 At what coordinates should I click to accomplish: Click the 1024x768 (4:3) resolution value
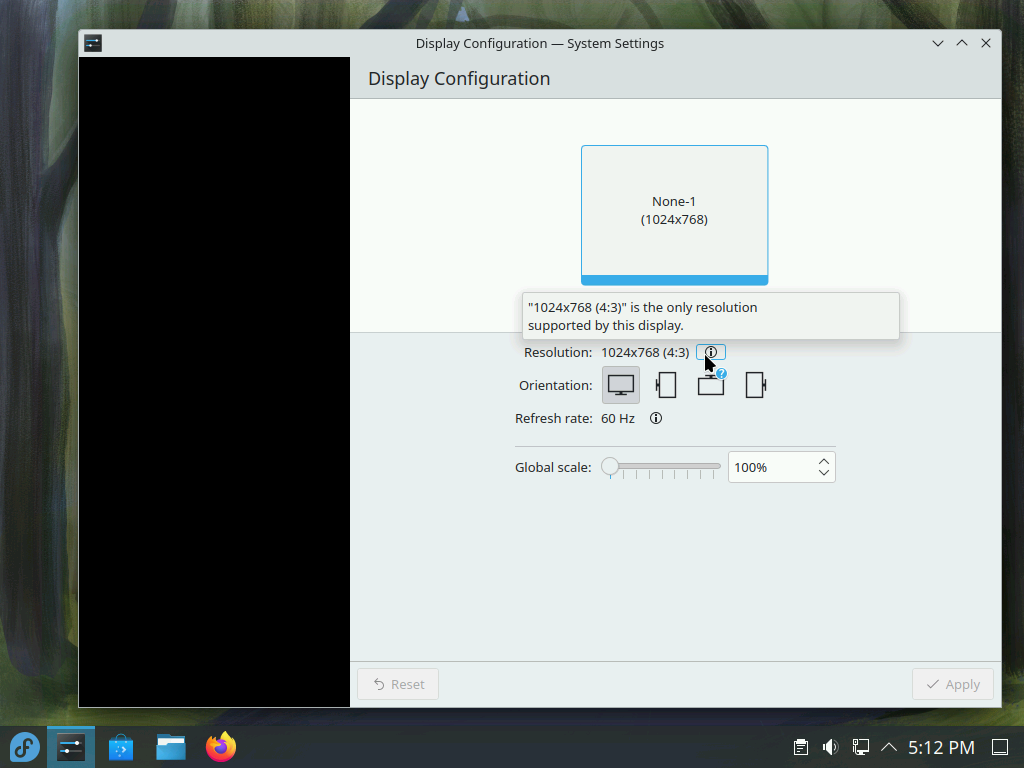coord(645,353)
